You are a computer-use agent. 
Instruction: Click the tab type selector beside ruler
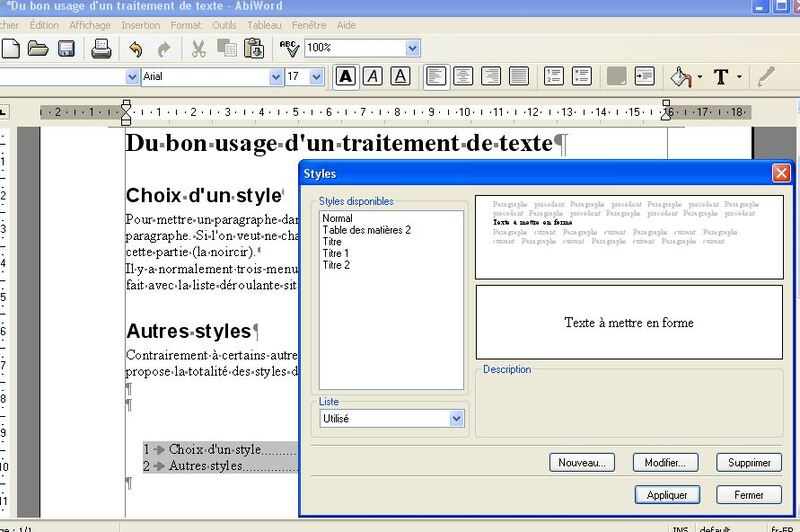coord(3,112)
